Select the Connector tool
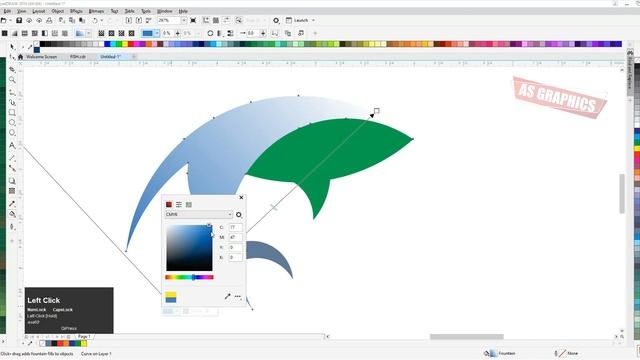Screen dimensions: 640x360 point(12,168)
